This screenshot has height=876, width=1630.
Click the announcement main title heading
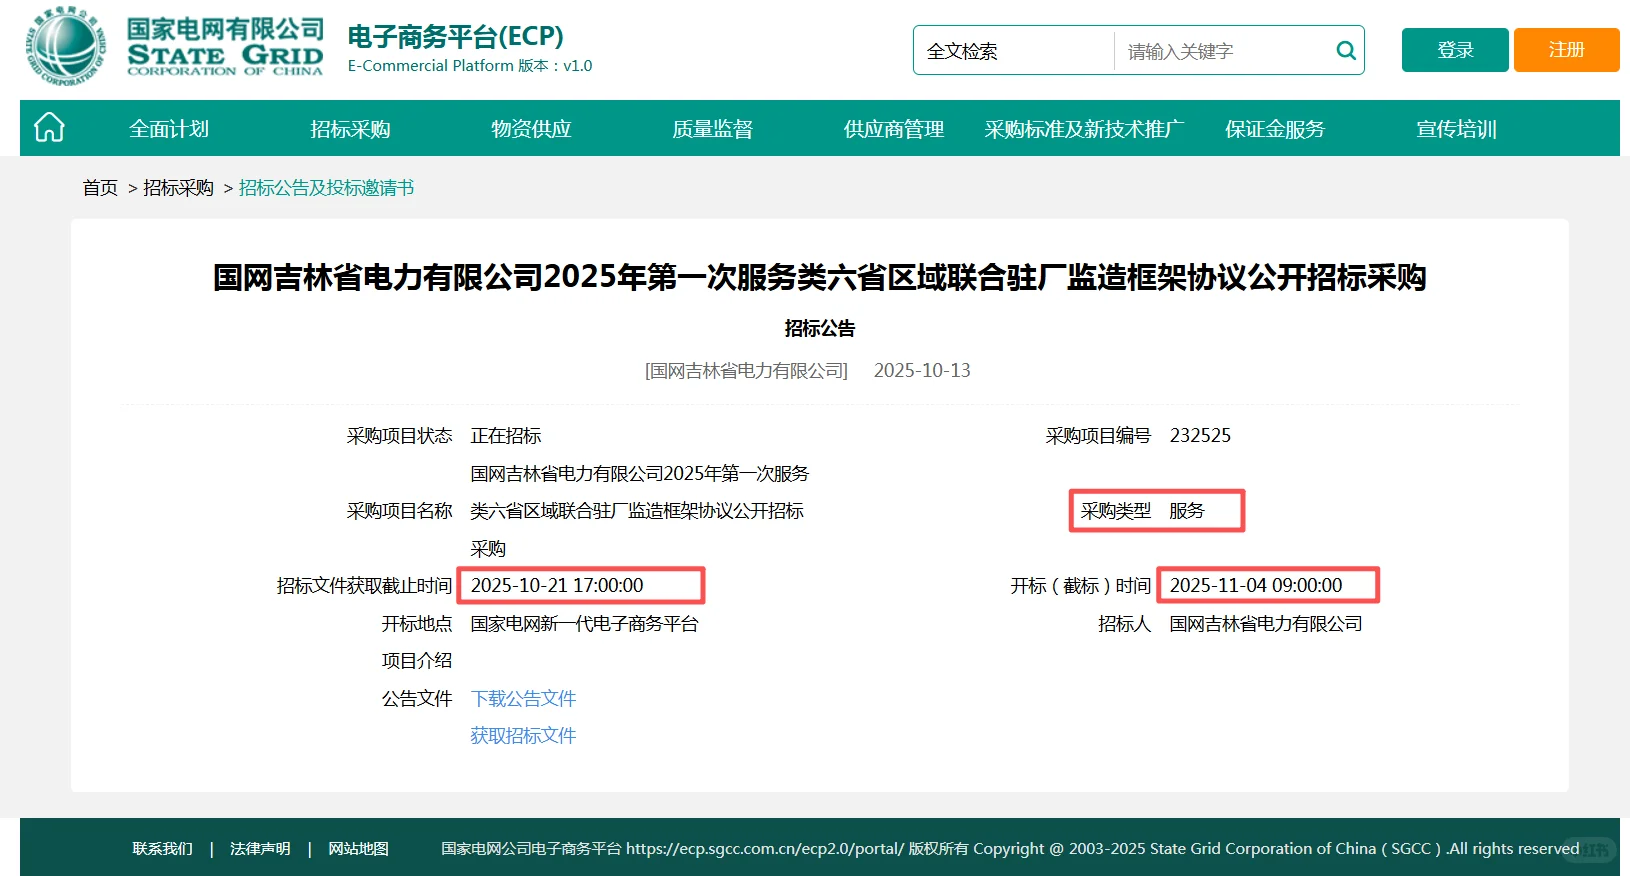(819, 277)
